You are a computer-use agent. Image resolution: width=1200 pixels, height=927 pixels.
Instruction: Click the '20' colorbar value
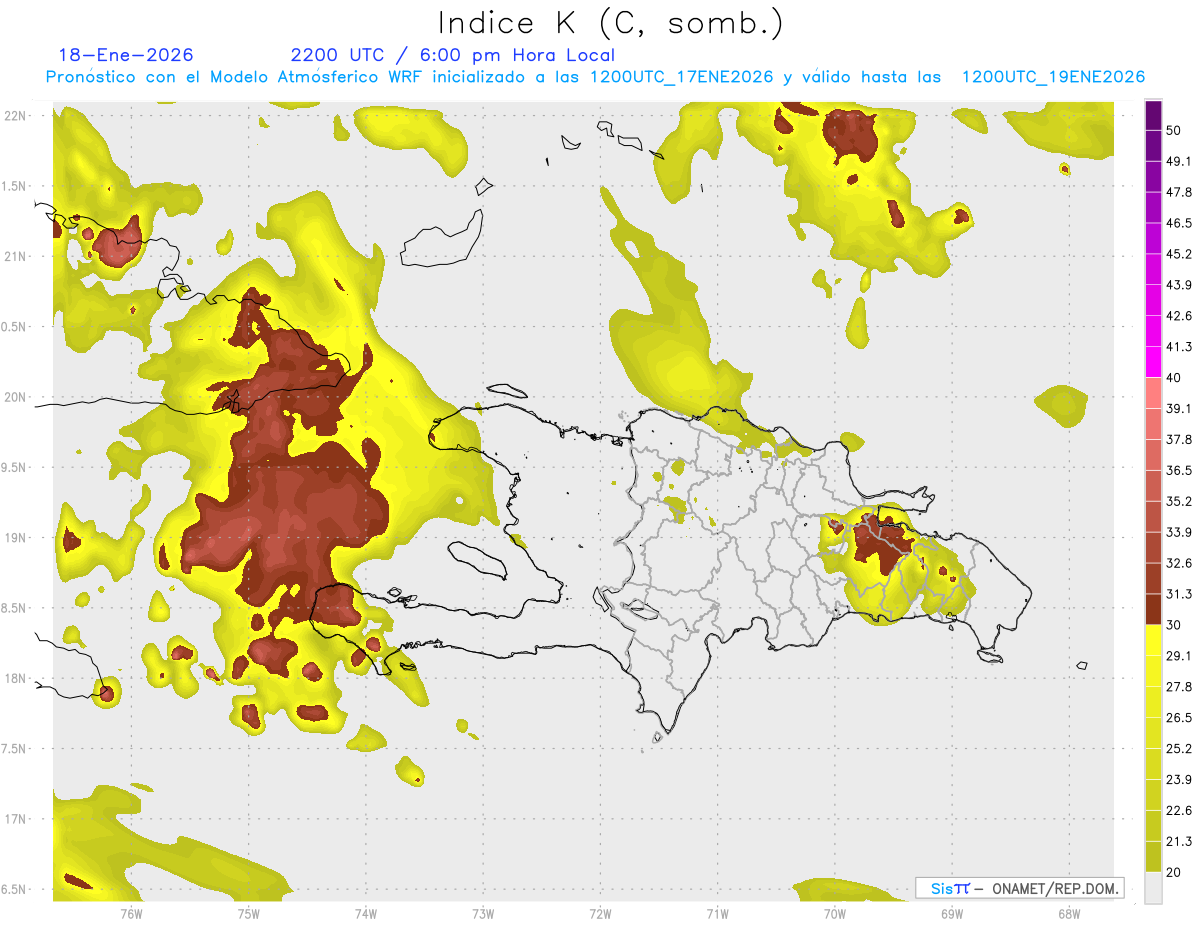[x=1174, y=872]
